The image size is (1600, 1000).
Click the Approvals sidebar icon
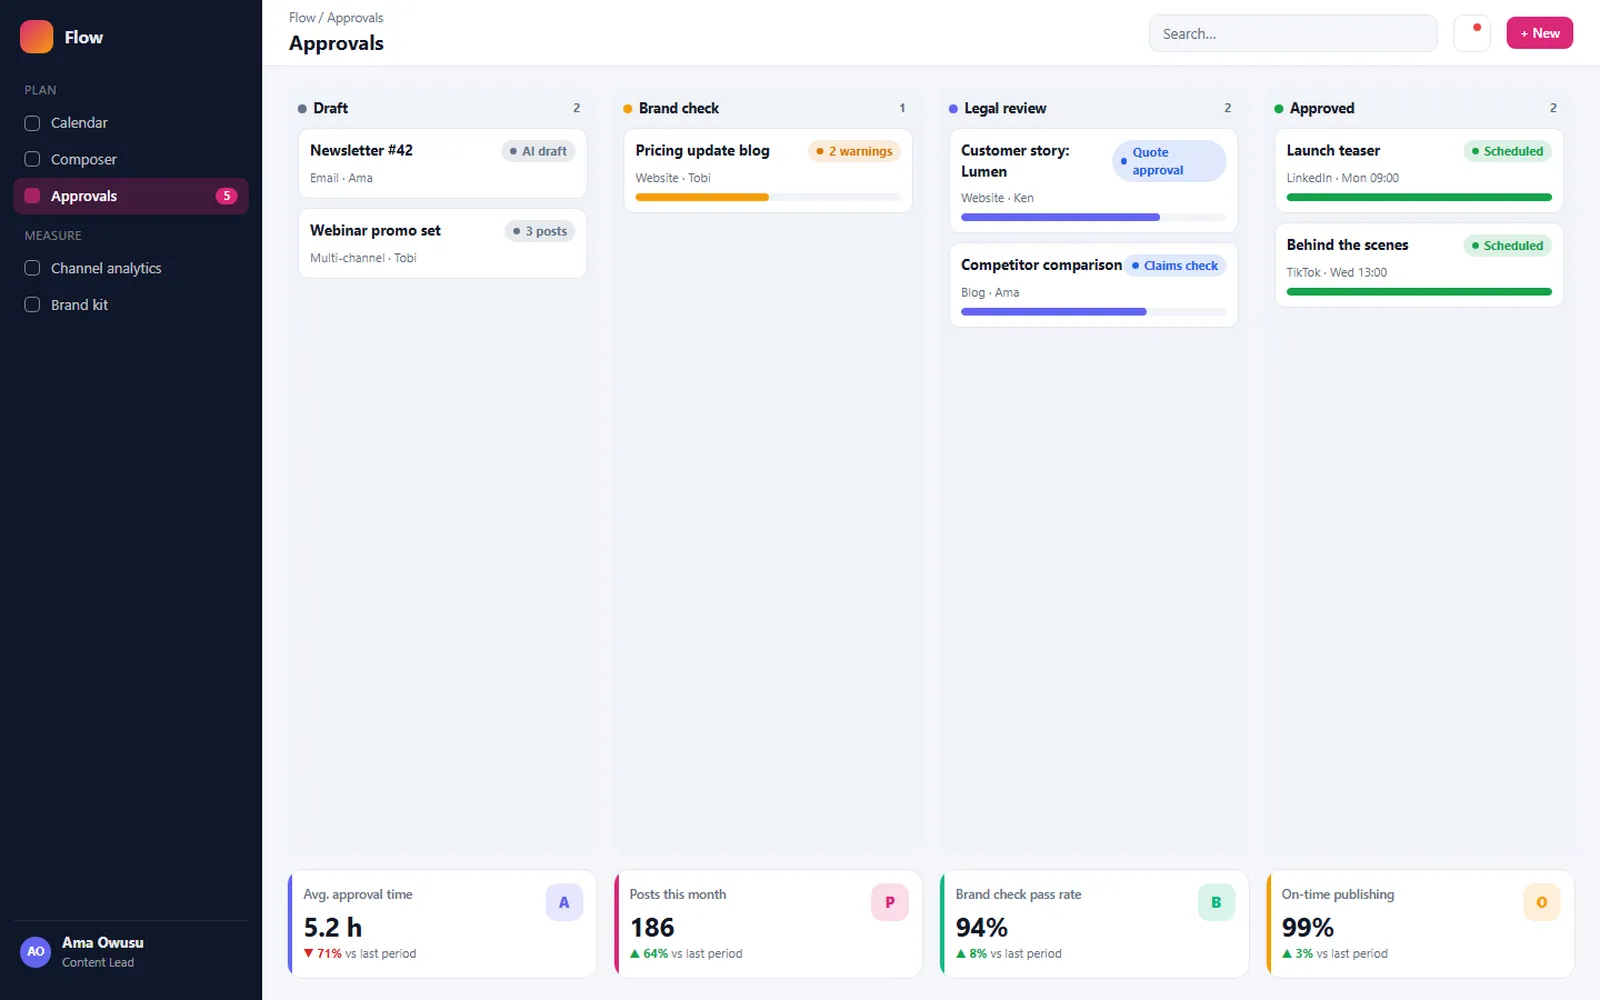coord(32,196)
